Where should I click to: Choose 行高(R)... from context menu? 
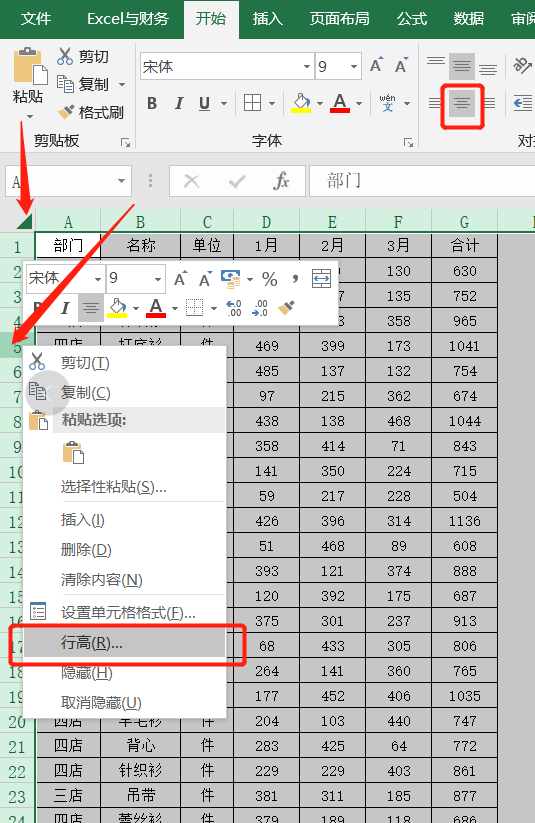click(125, 642)
